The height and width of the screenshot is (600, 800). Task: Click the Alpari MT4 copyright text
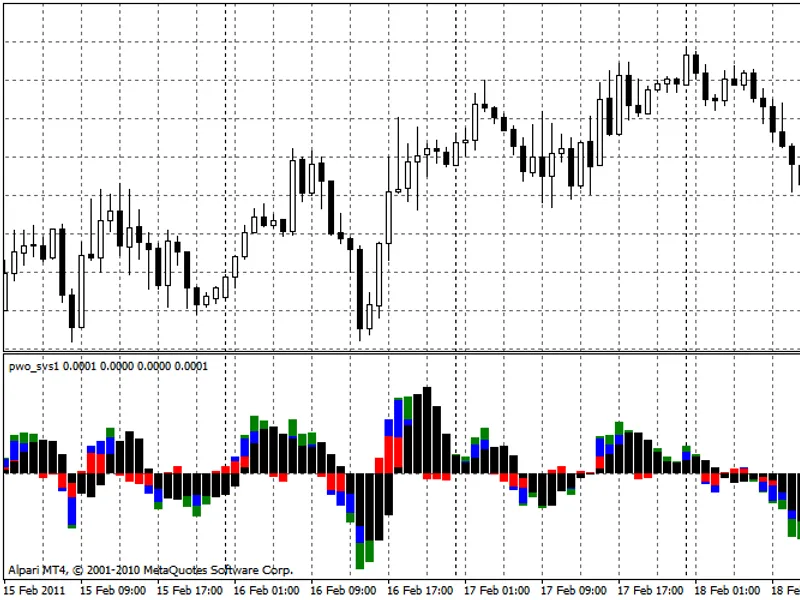click(x=151, y=570)
